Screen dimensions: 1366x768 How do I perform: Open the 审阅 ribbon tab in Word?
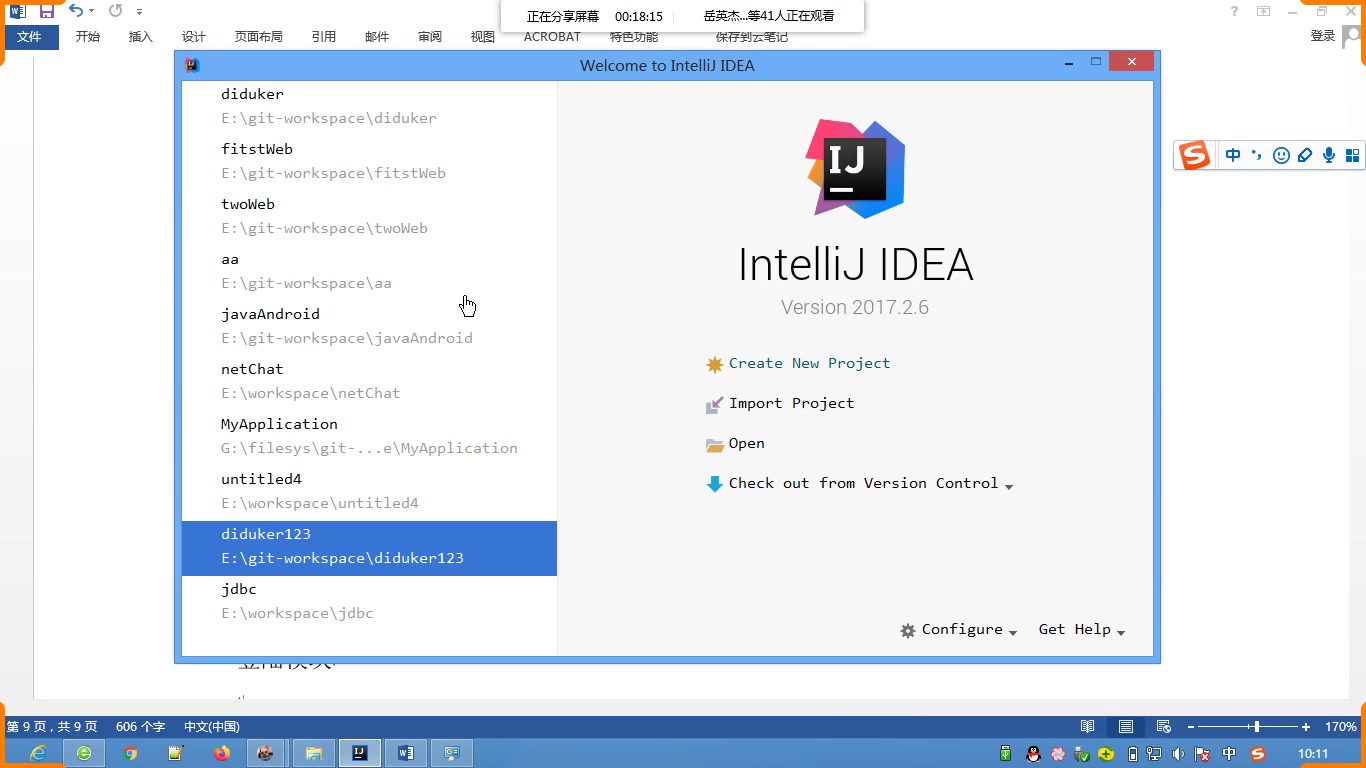click(430, 37)
